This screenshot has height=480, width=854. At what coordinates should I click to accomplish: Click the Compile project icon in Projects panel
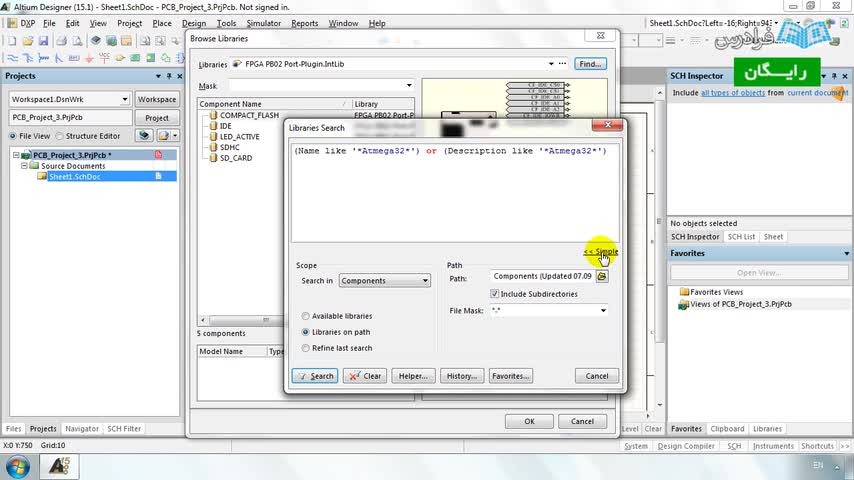tap(144, 136)
